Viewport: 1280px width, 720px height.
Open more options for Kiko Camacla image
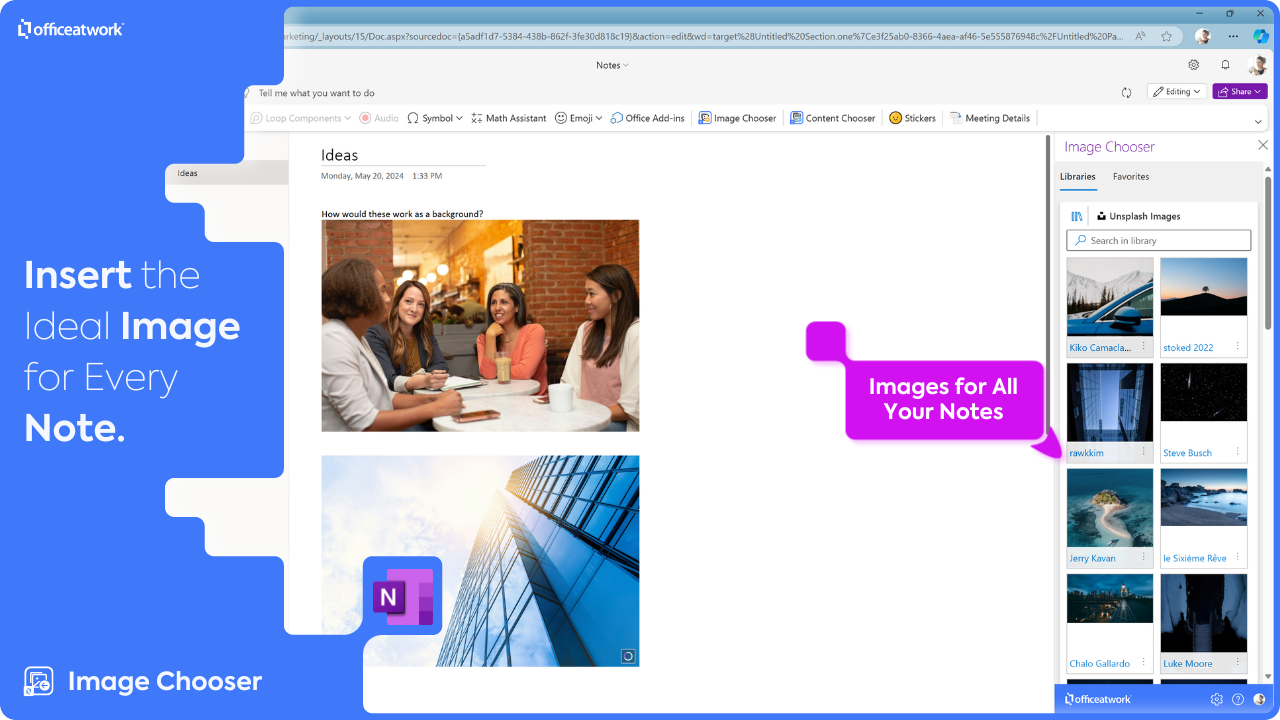tap(1144, 346)
